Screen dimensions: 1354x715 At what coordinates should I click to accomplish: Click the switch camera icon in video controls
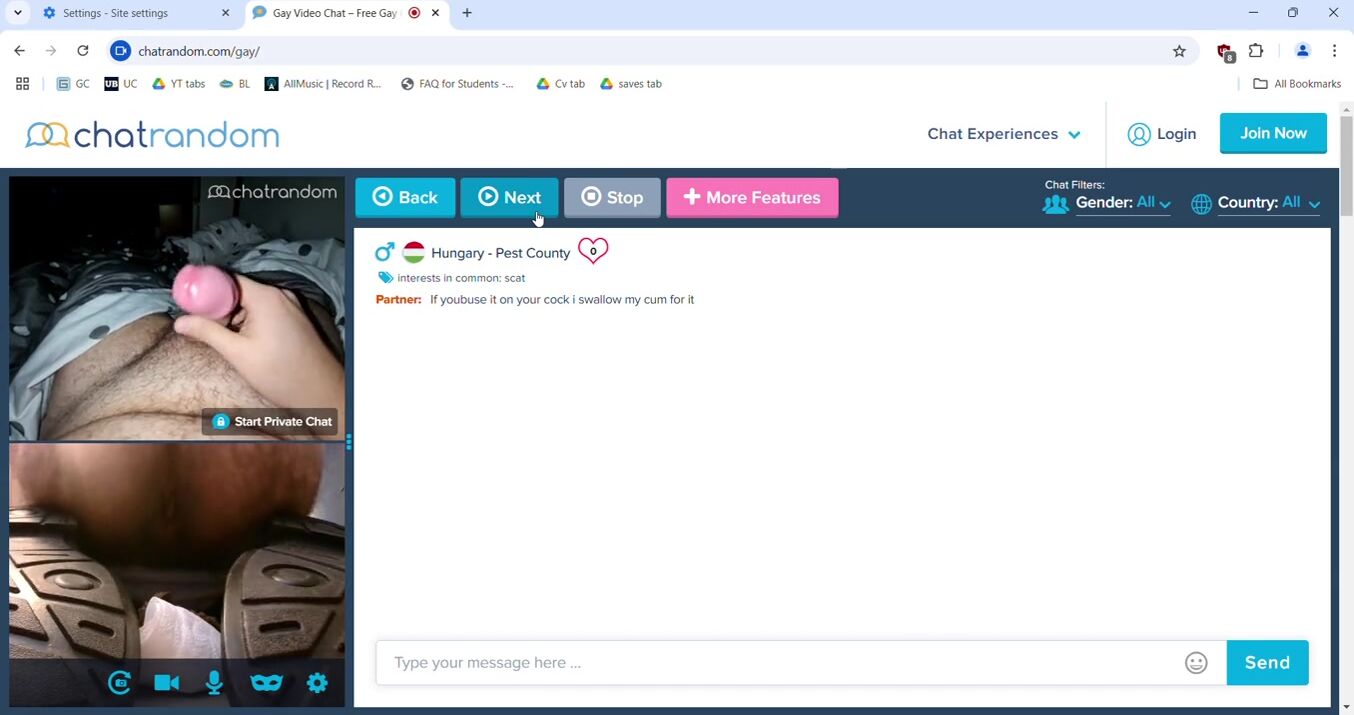point(119,683)
